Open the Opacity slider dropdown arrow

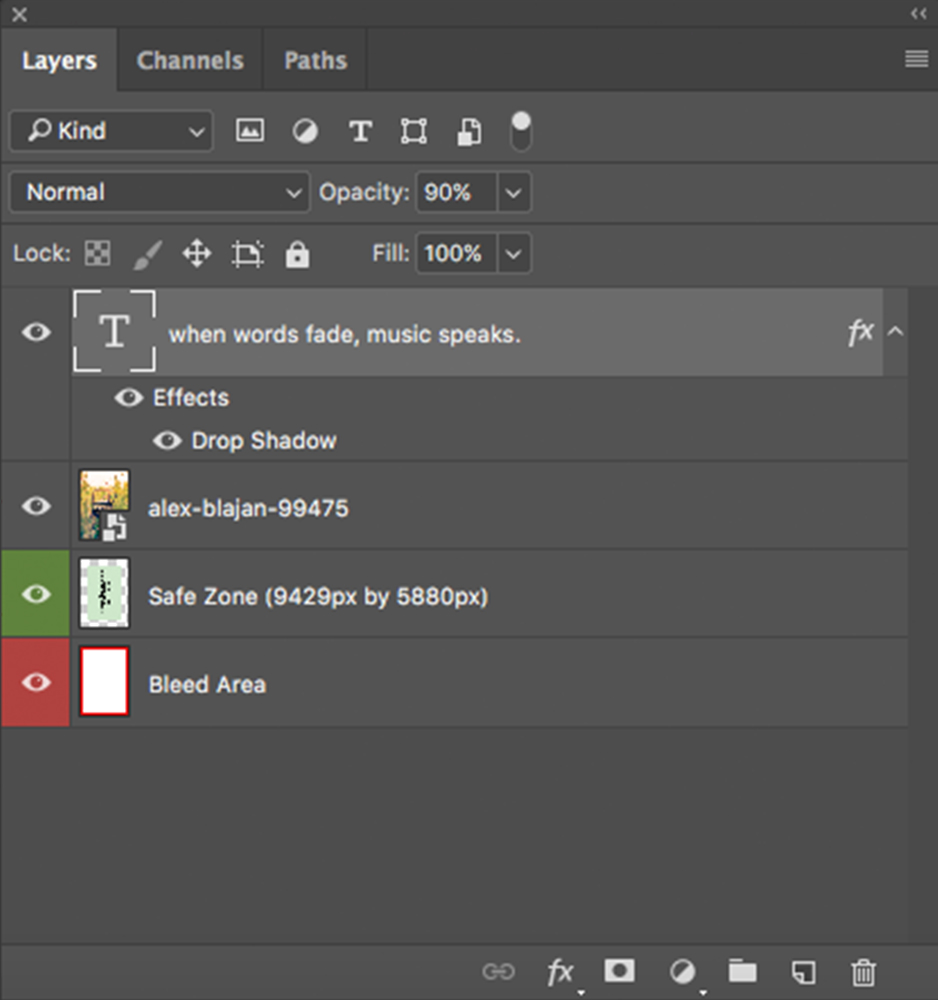click(x=513, y=193)
